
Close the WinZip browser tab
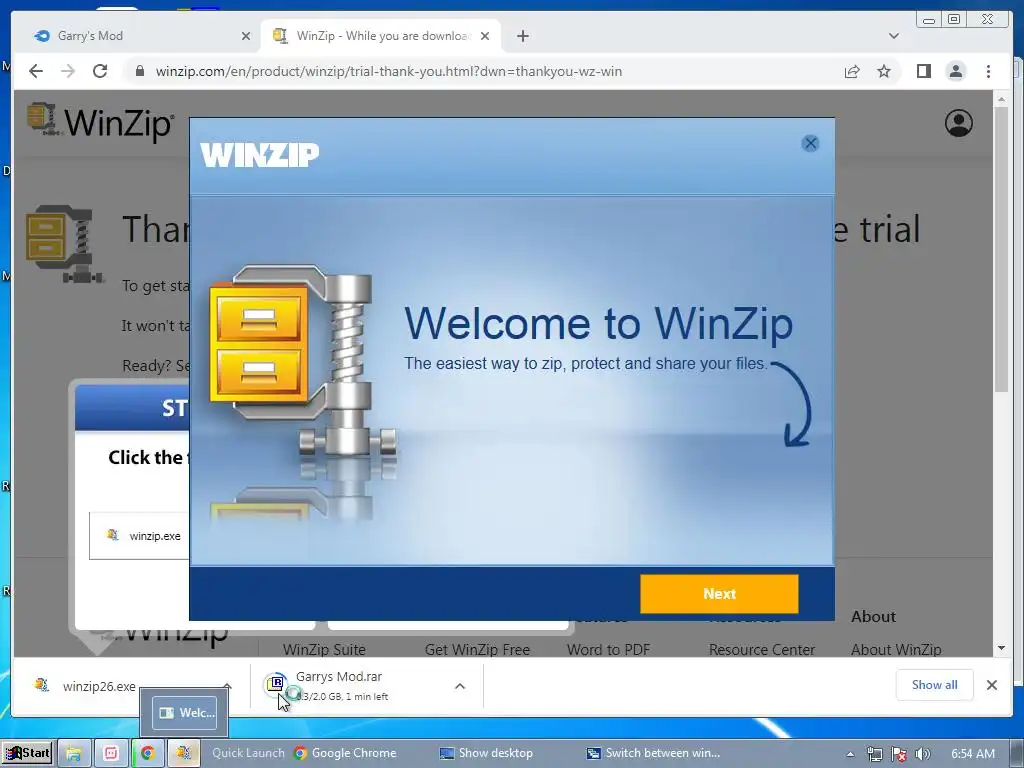click(485, 36)
